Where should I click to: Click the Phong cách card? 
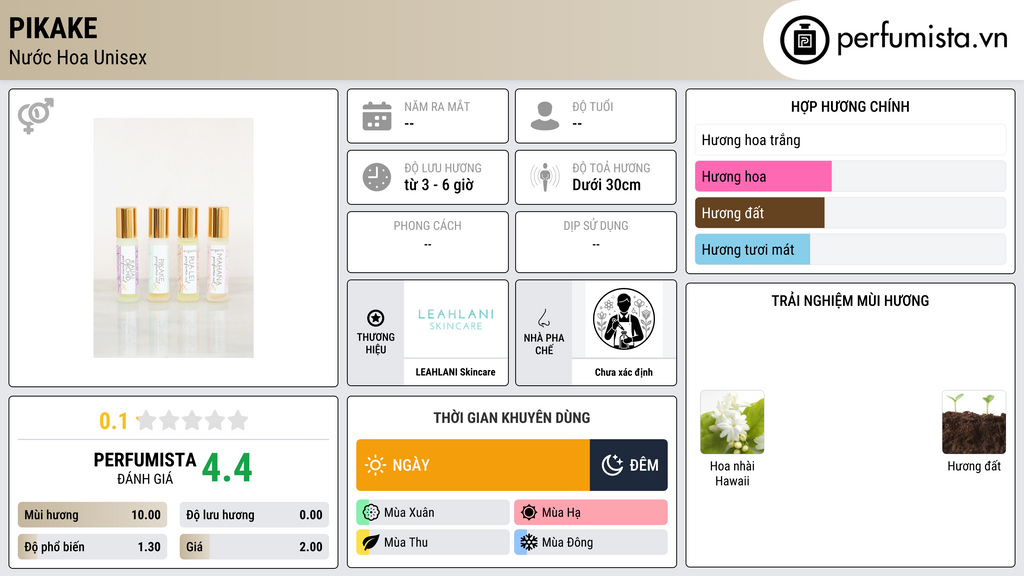click(x=428, y=242)
